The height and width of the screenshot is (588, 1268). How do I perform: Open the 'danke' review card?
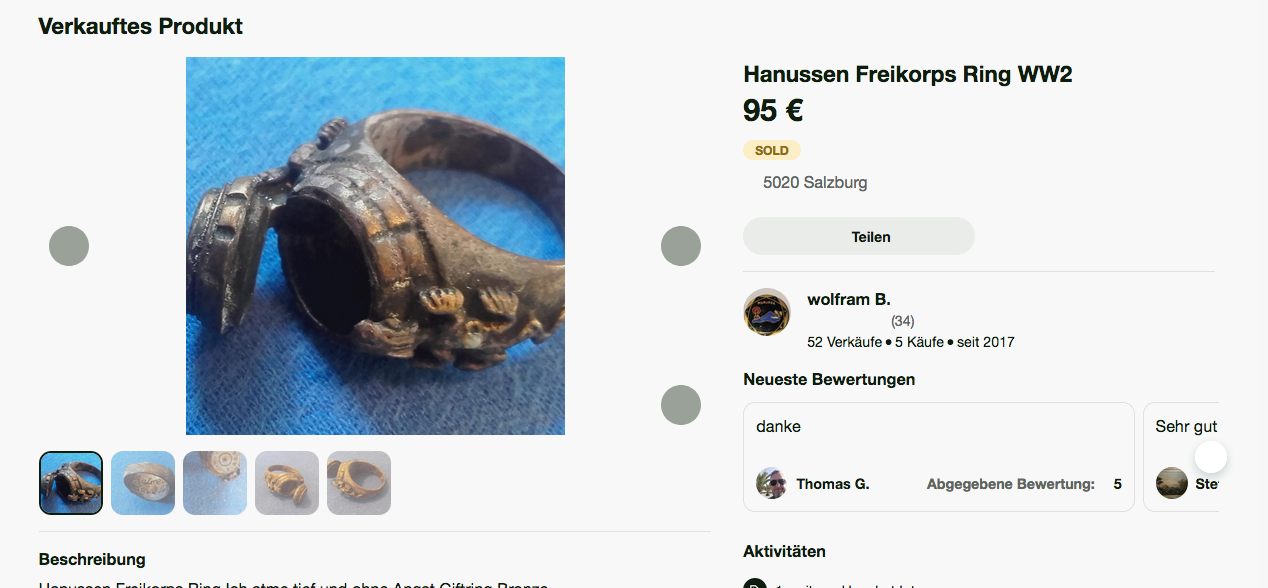pyautogui.click(x=939, y=457)
